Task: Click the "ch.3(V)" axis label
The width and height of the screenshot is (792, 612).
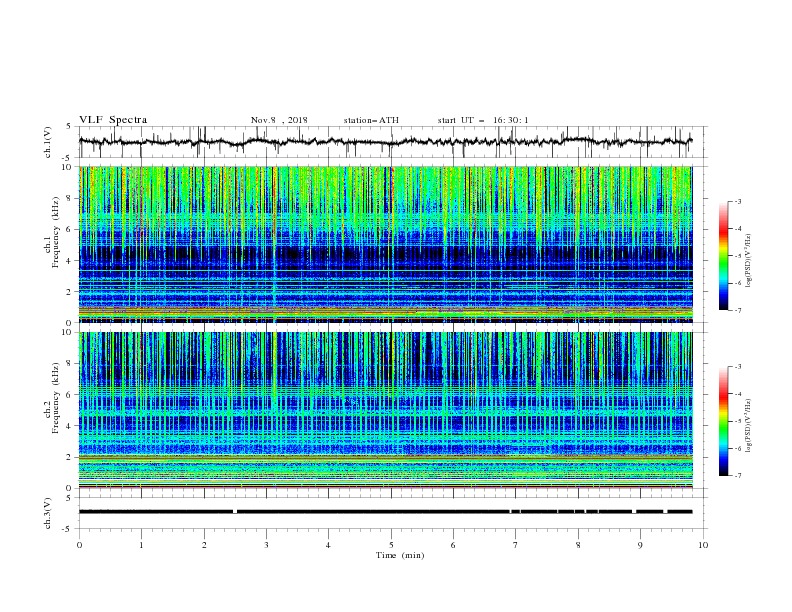Action: pyautogui.click(x=48, y=513)
